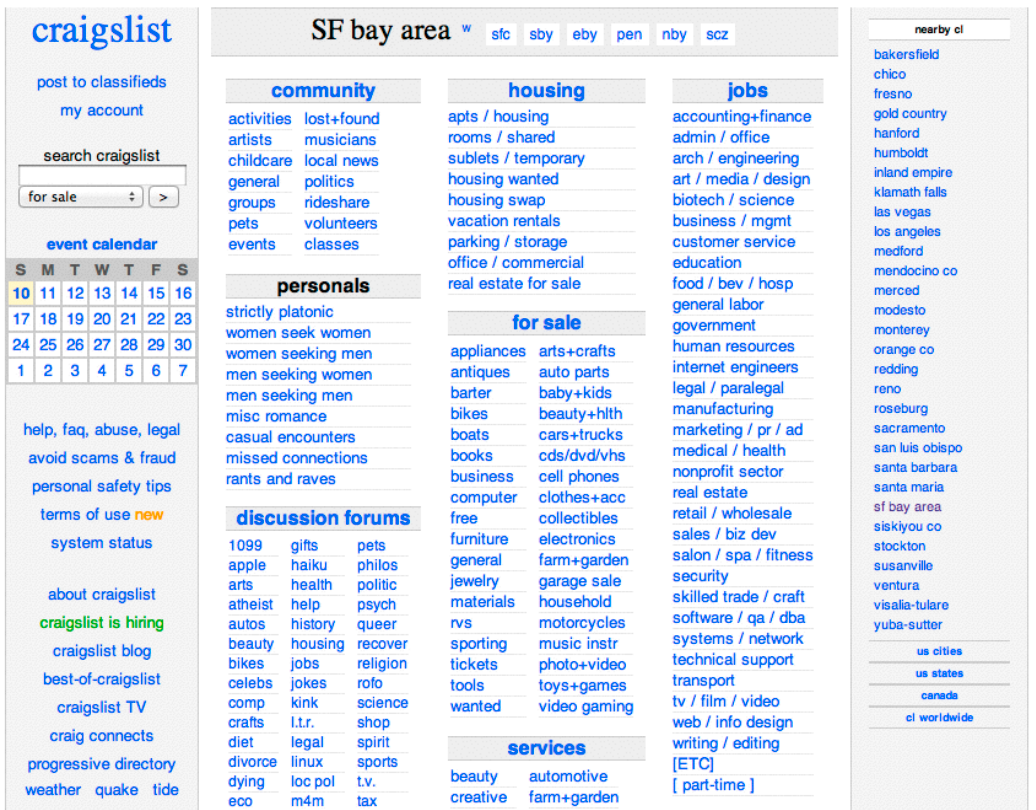Open the jobs section header
1036x810 pixels.
748,91
